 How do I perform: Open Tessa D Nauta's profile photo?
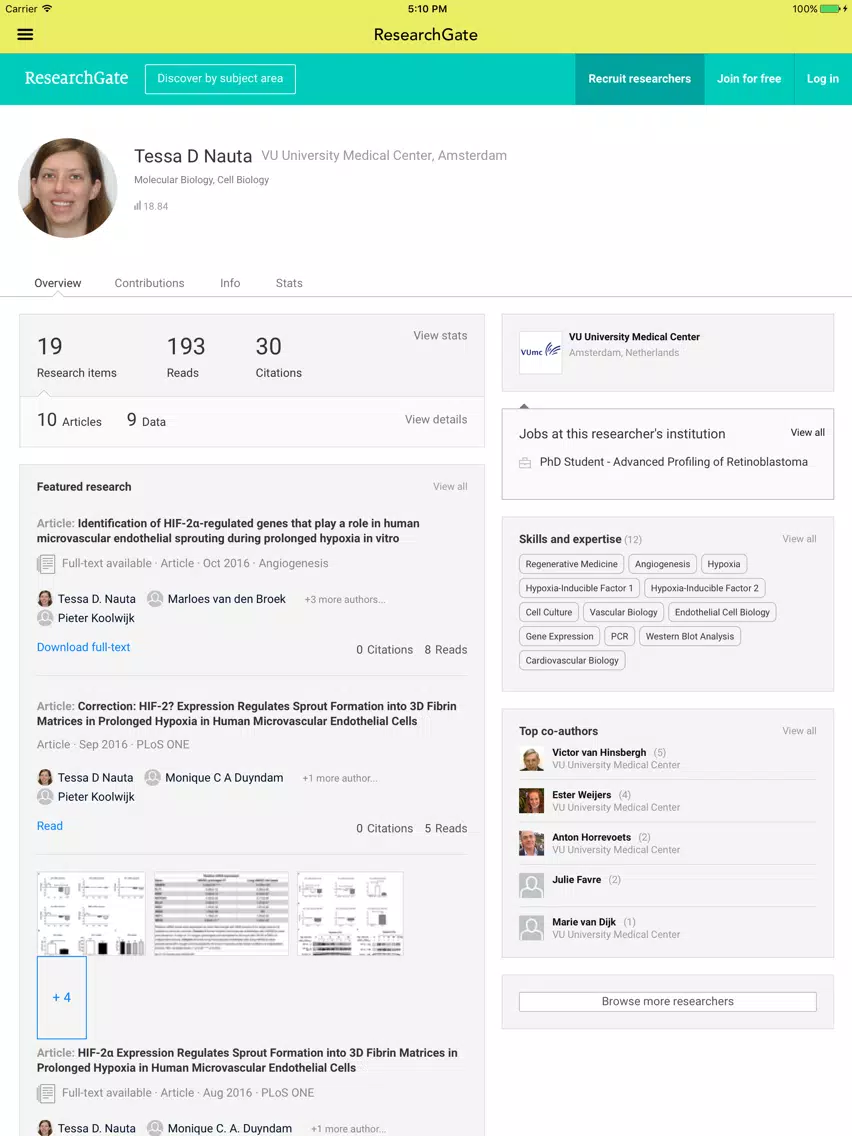click(67, 188)
